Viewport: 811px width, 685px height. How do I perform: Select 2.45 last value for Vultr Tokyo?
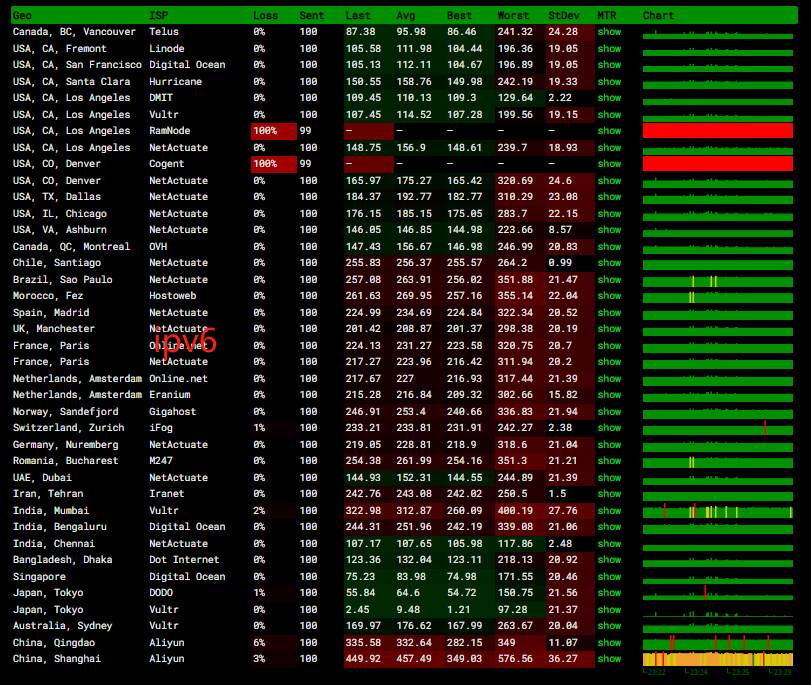coord(357,609)
